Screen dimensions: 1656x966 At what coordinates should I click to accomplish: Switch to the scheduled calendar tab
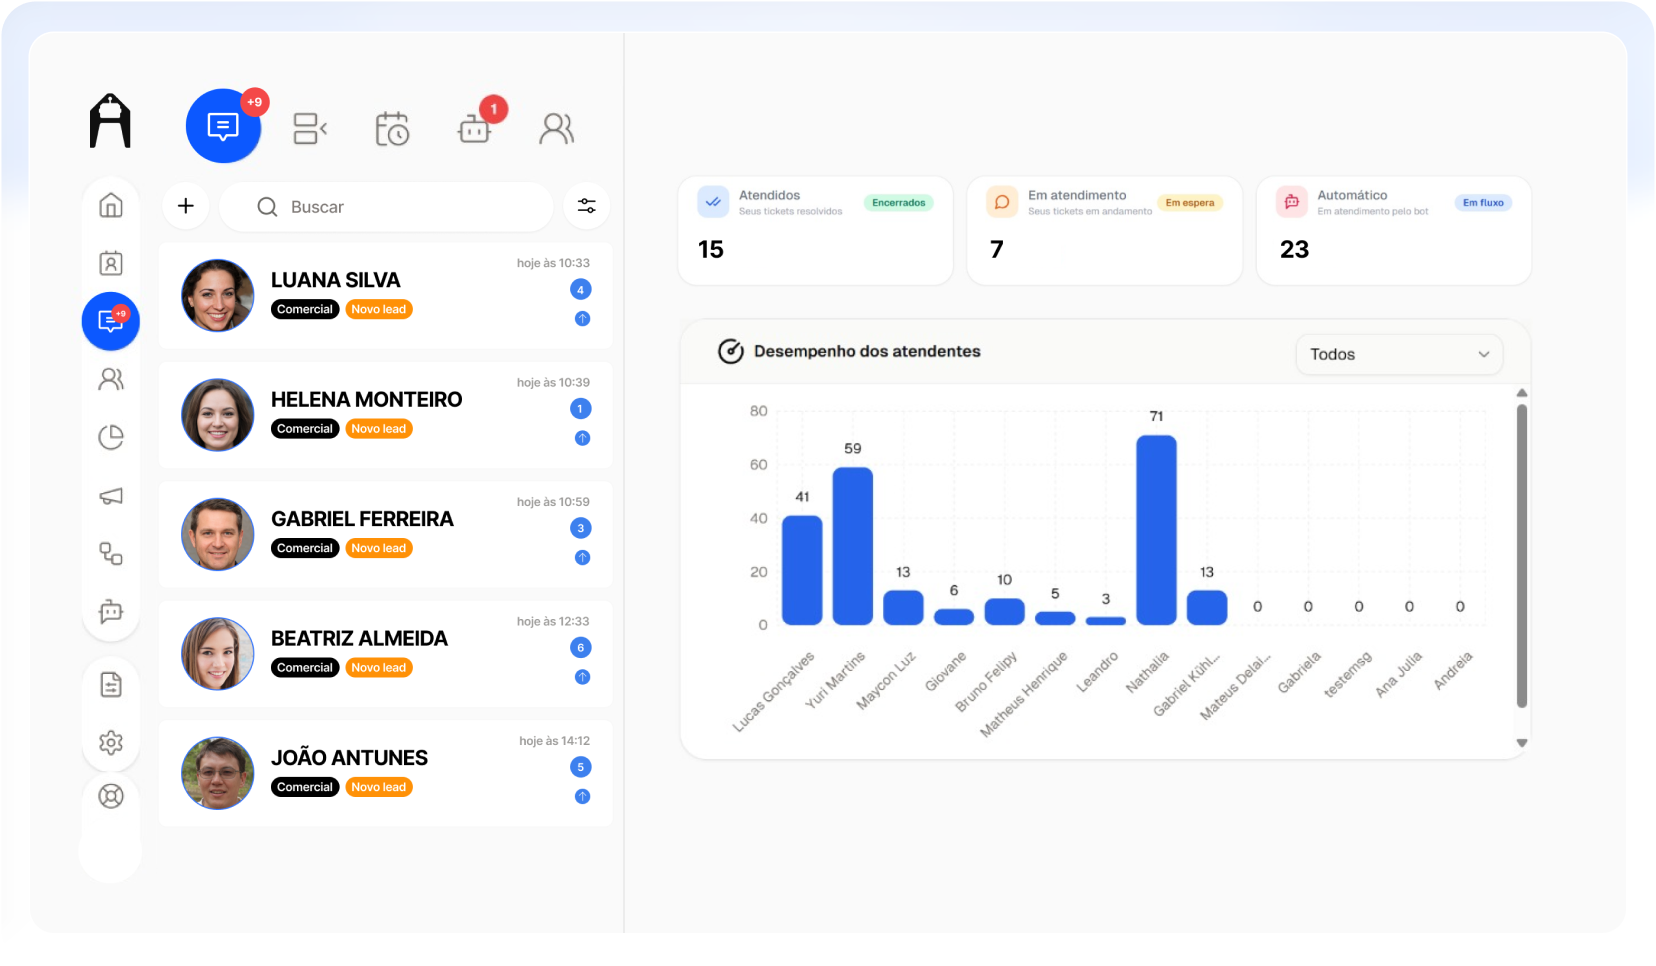(392, 128)
